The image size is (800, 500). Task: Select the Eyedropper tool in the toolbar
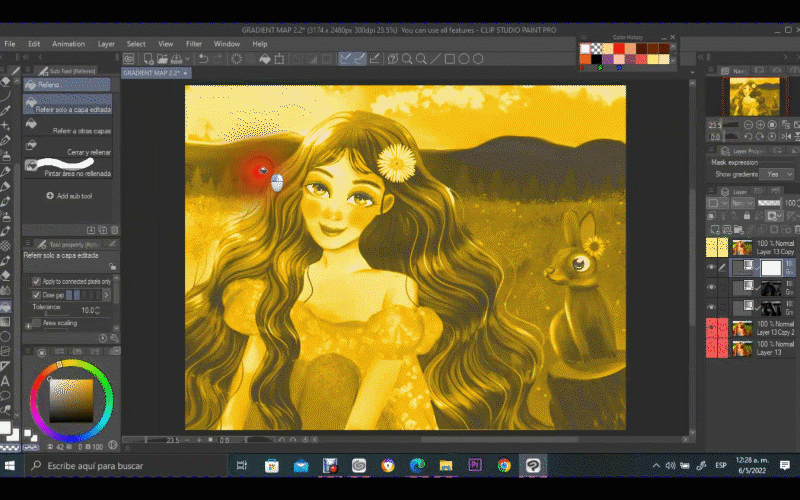(6, 109)
